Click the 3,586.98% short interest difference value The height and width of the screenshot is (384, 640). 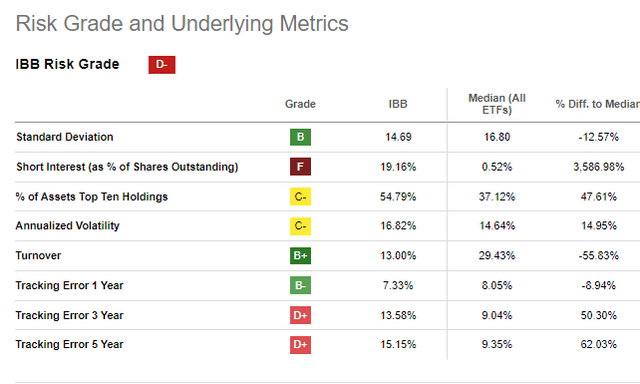tap(598, 167)
